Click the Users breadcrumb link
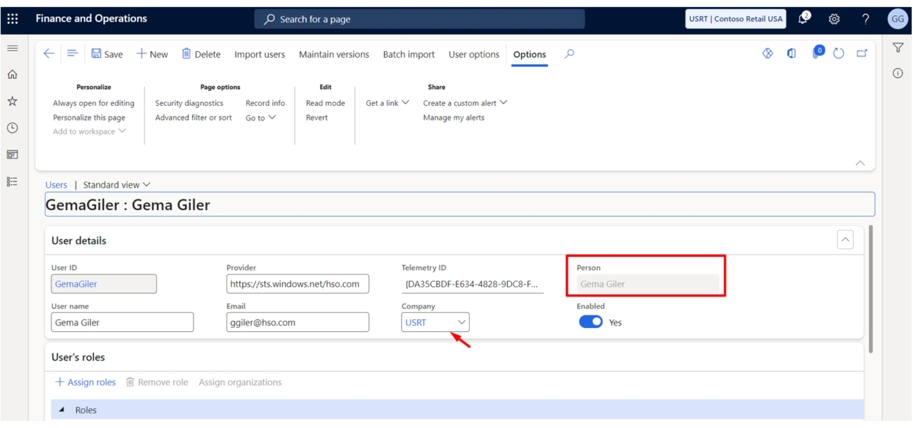This screenshot has width=913, height=428. pyautogui.click(x=56, y=185)
